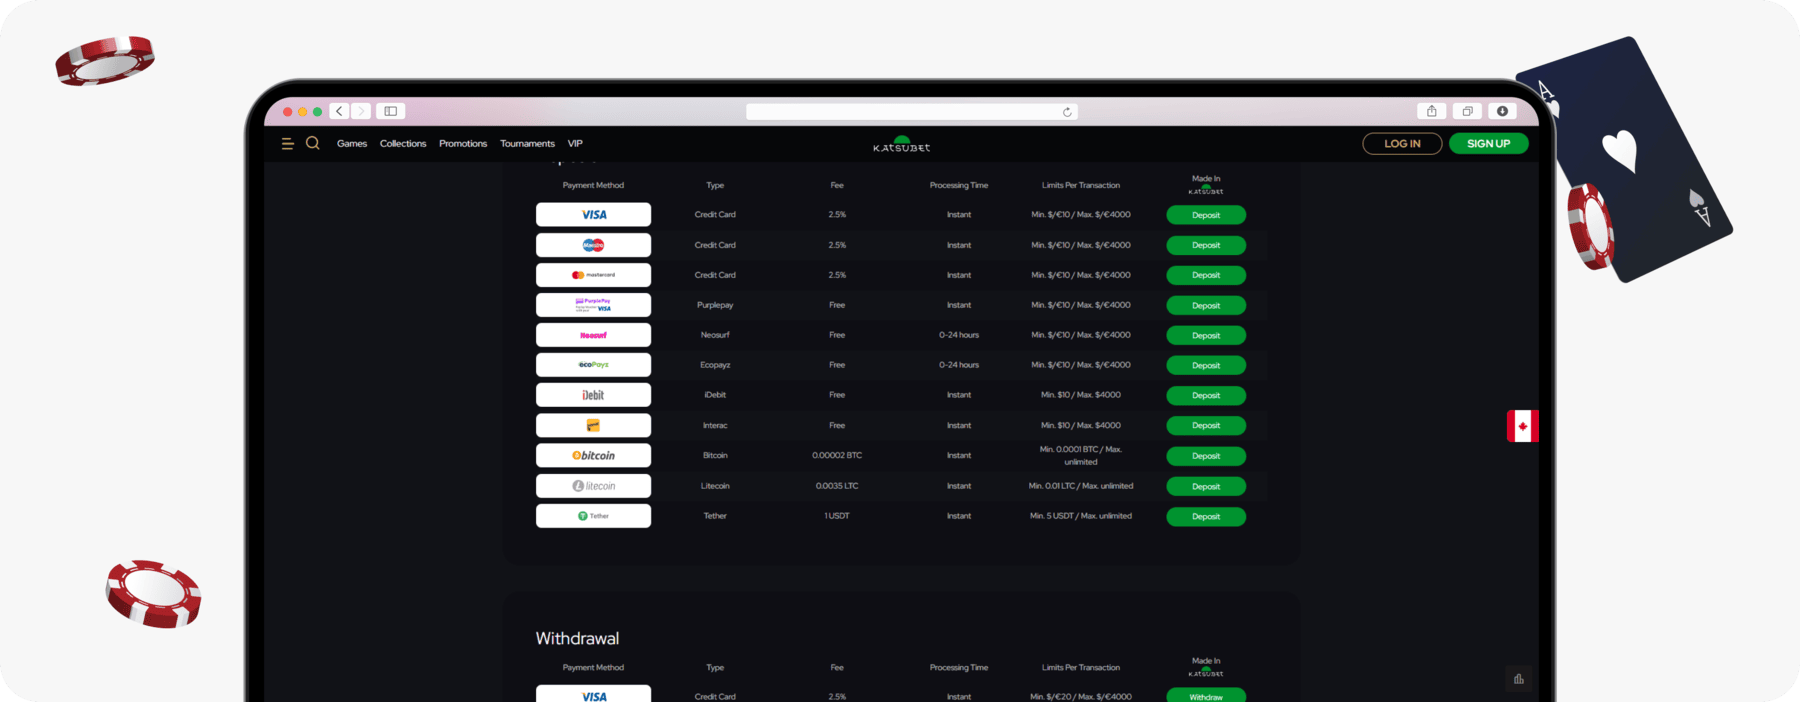Image resolution: width=1800 pixels, height=702 pixels.
Task: Click the Katsubet logo
Action: pos(901,144)
